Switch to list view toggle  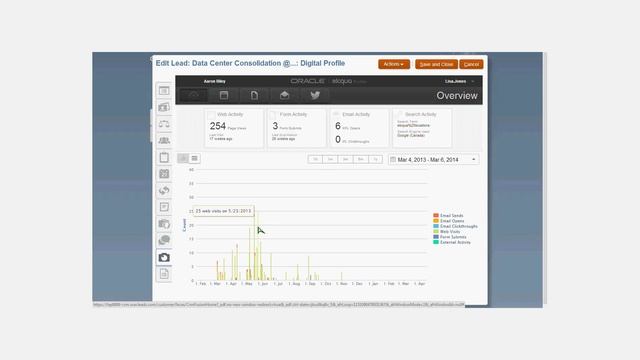[x=195, y=158]
